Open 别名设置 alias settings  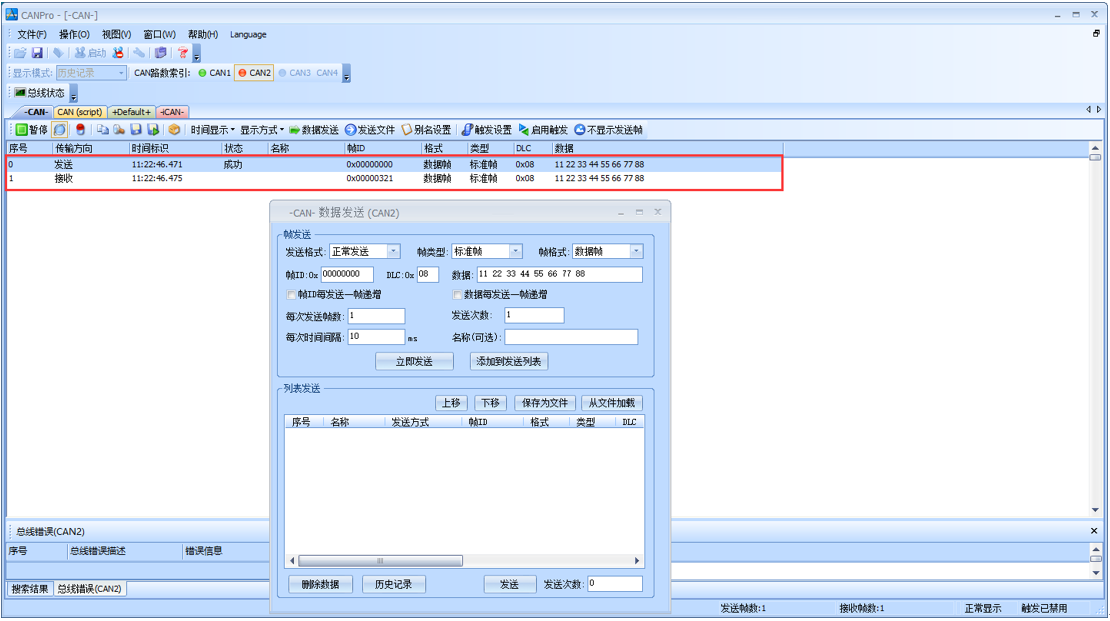point(426,130)
